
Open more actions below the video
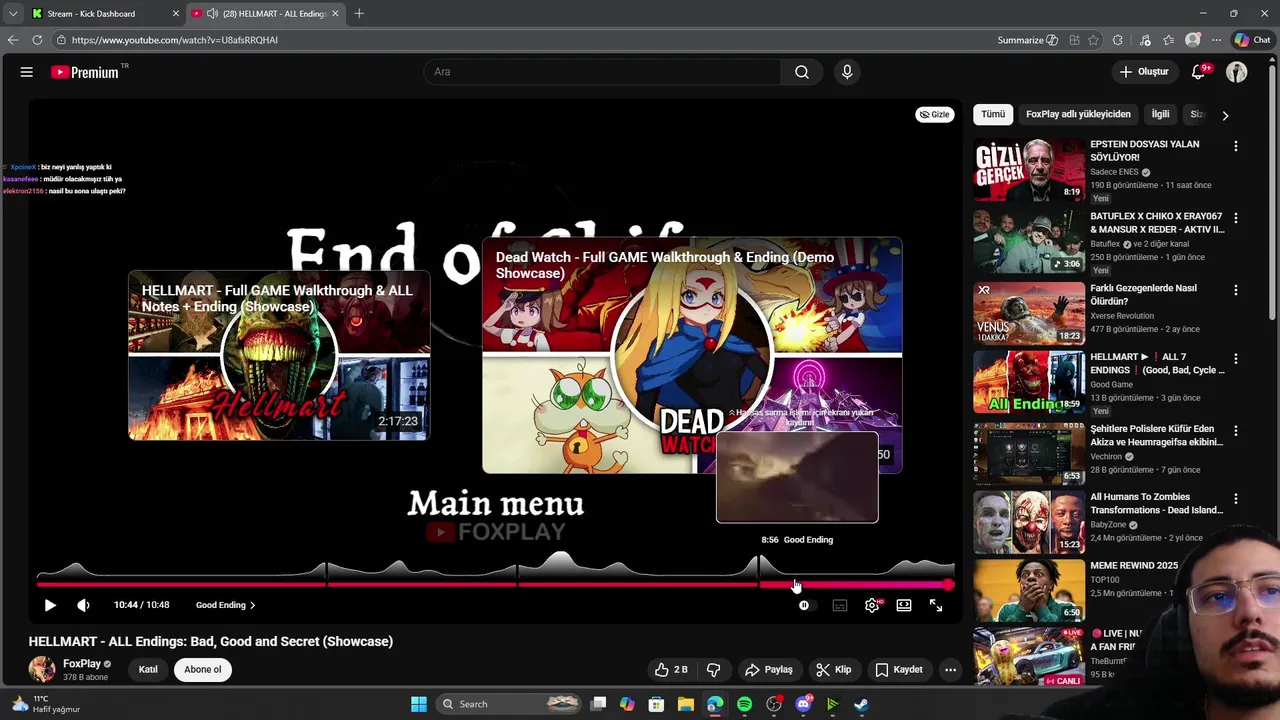(x=951, y=670)
